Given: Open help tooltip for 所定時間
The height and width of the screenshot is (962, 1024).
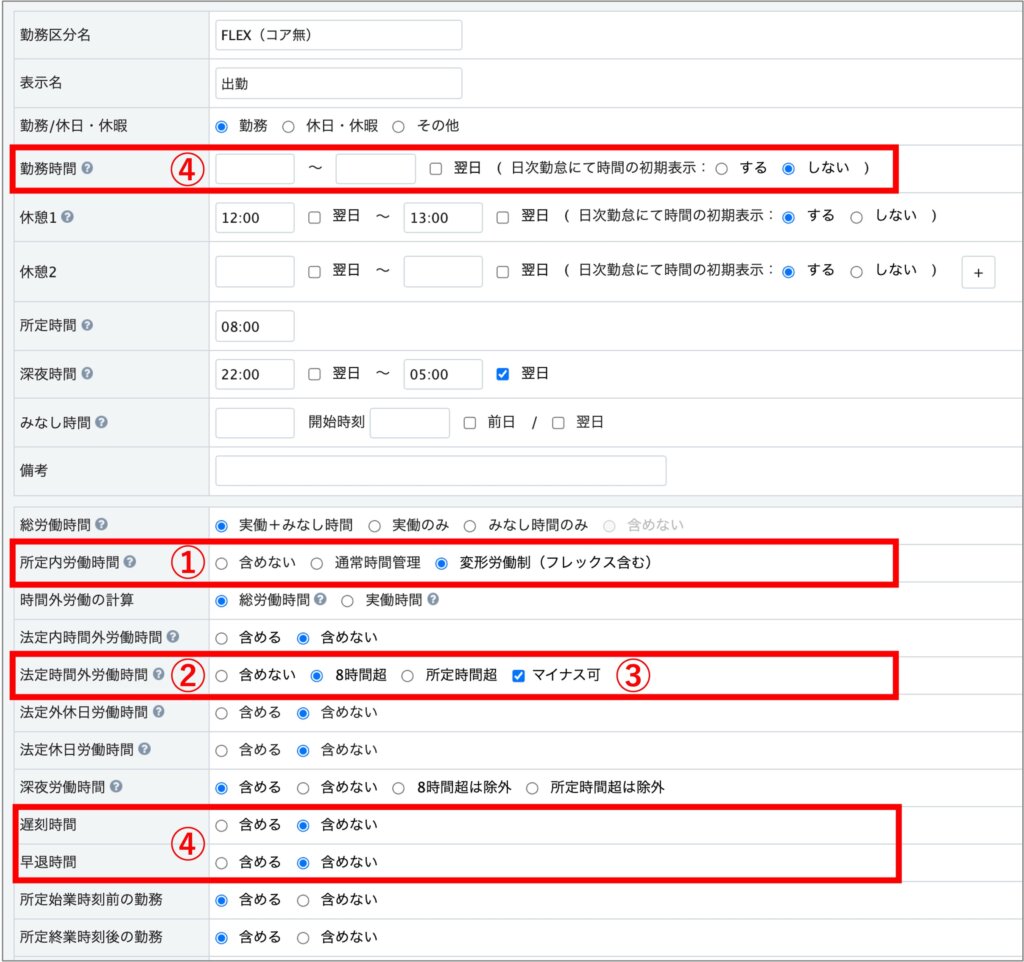Looking at the screenshot, I should point(87,326).
